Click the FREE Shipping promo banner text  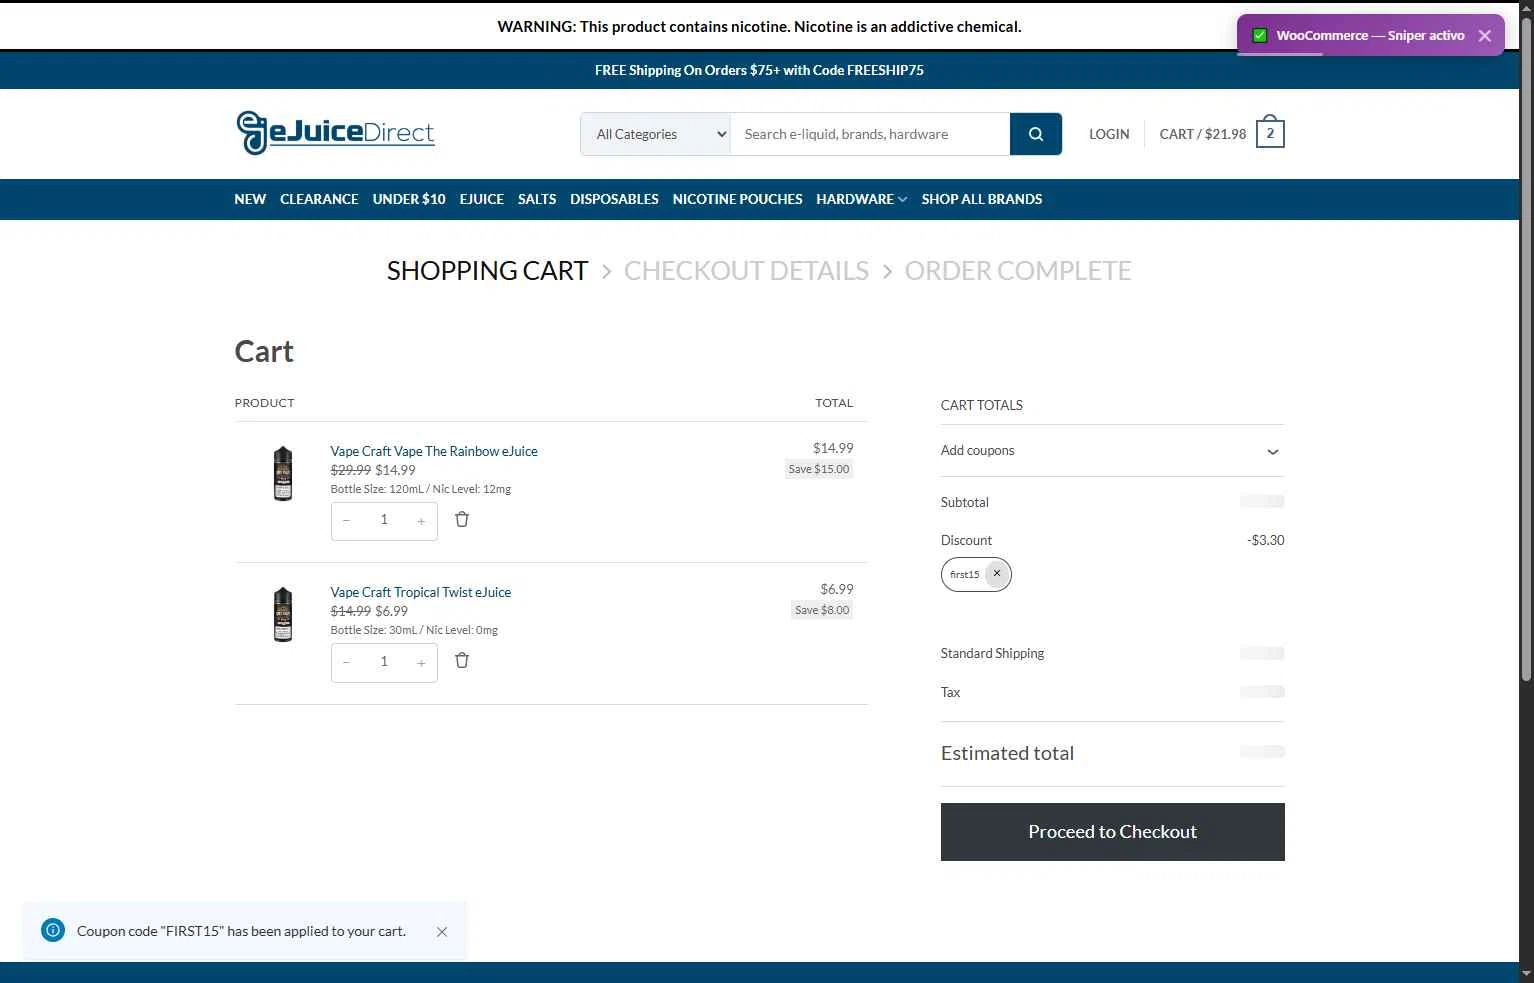tap(759, 70)
